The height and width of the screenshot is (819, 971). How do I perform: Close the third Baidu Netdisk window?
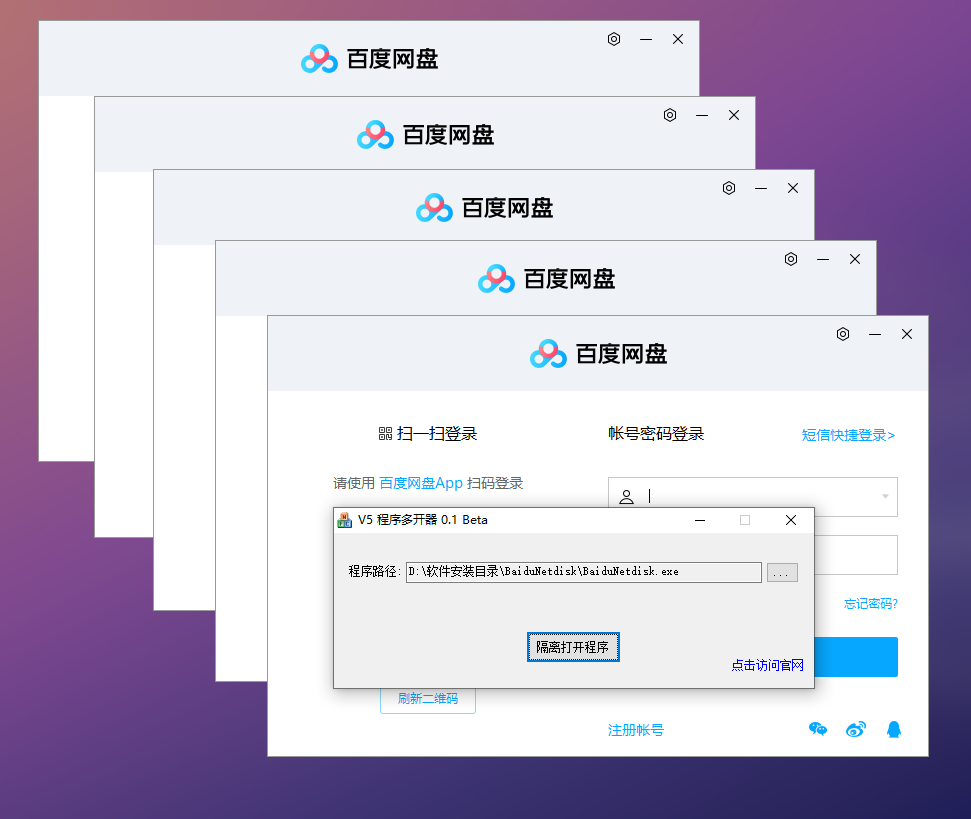[x=793, y=188]
